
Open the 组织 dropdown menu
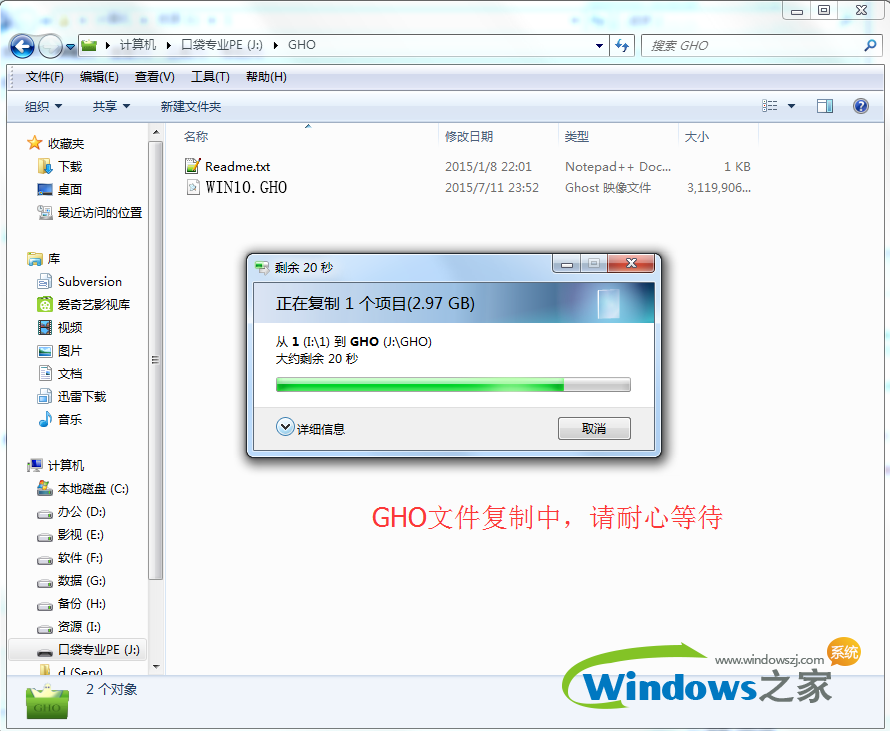click(x=43, y=106)
